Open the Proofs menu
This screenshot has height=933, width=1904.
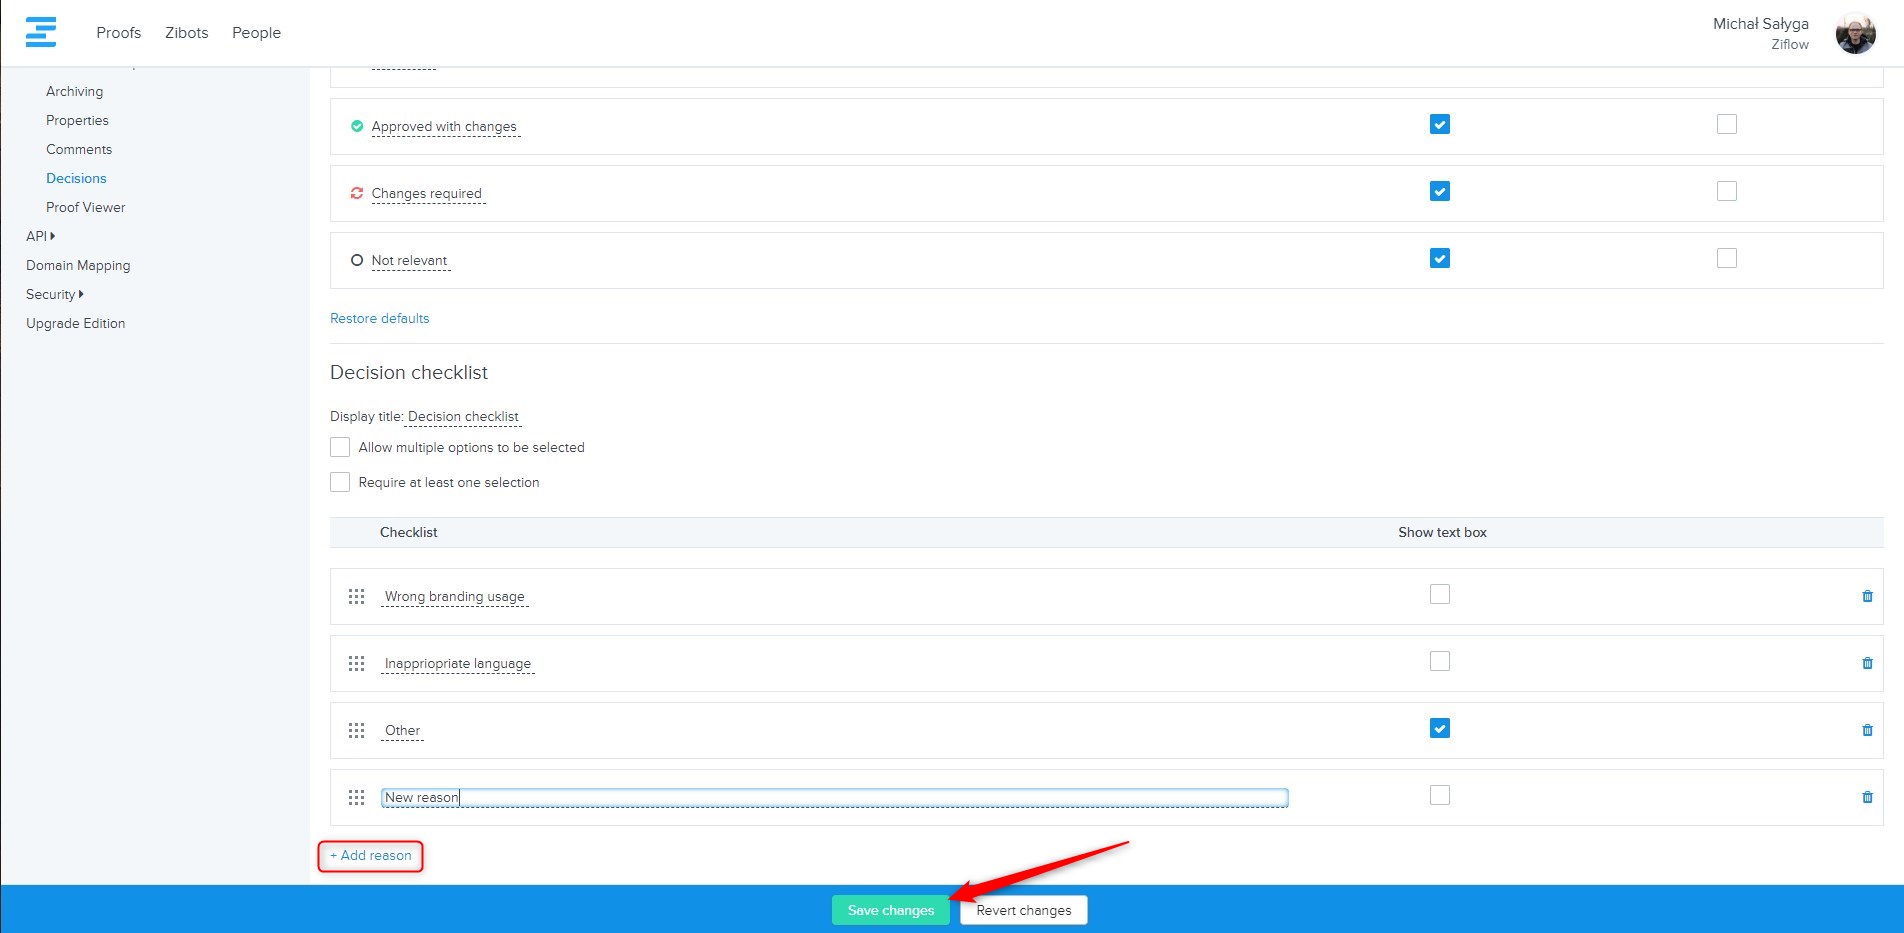tap(118, 33)
